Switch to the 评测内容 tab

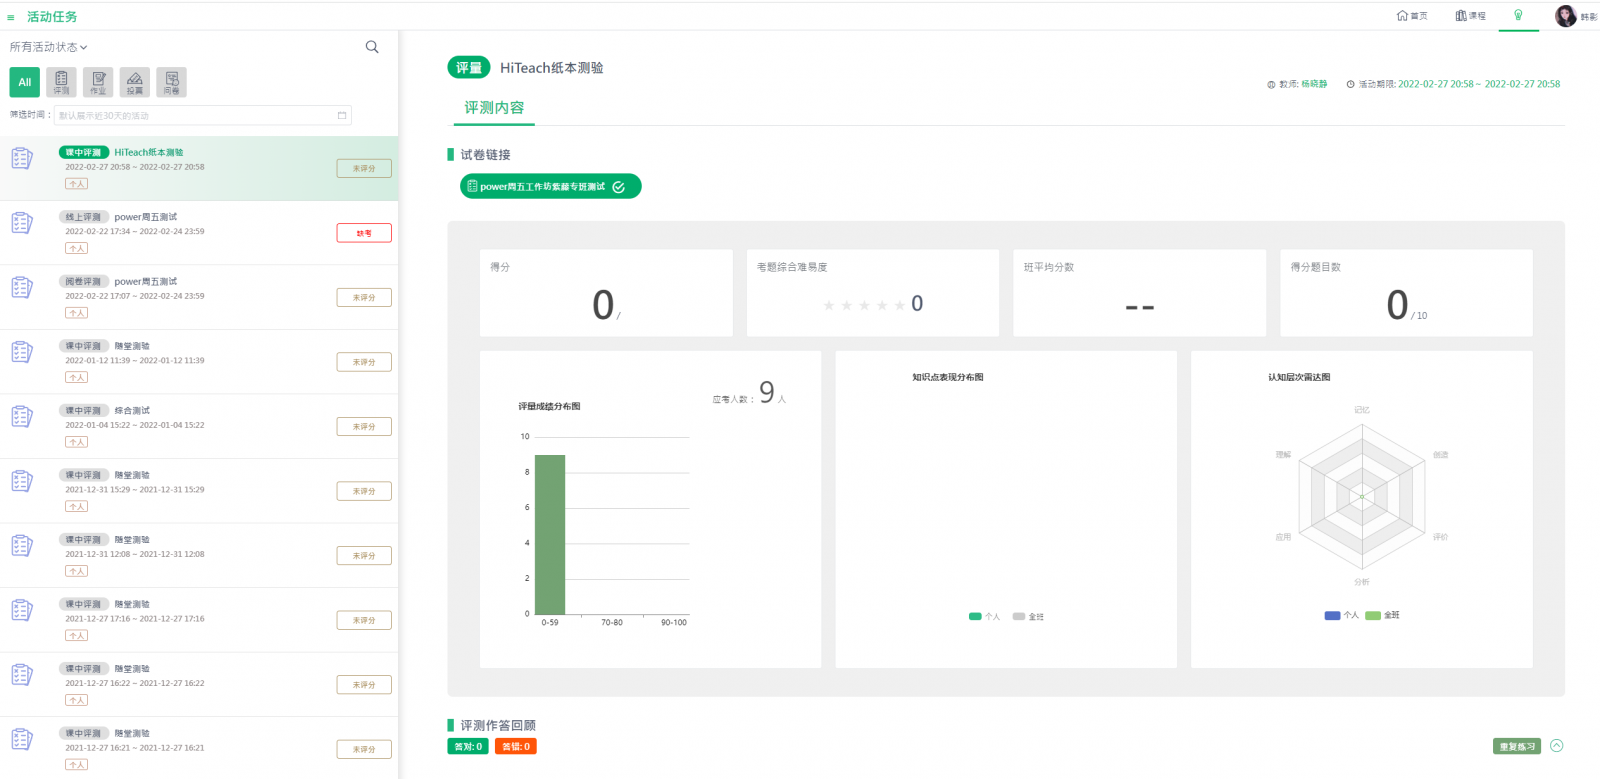494,108
